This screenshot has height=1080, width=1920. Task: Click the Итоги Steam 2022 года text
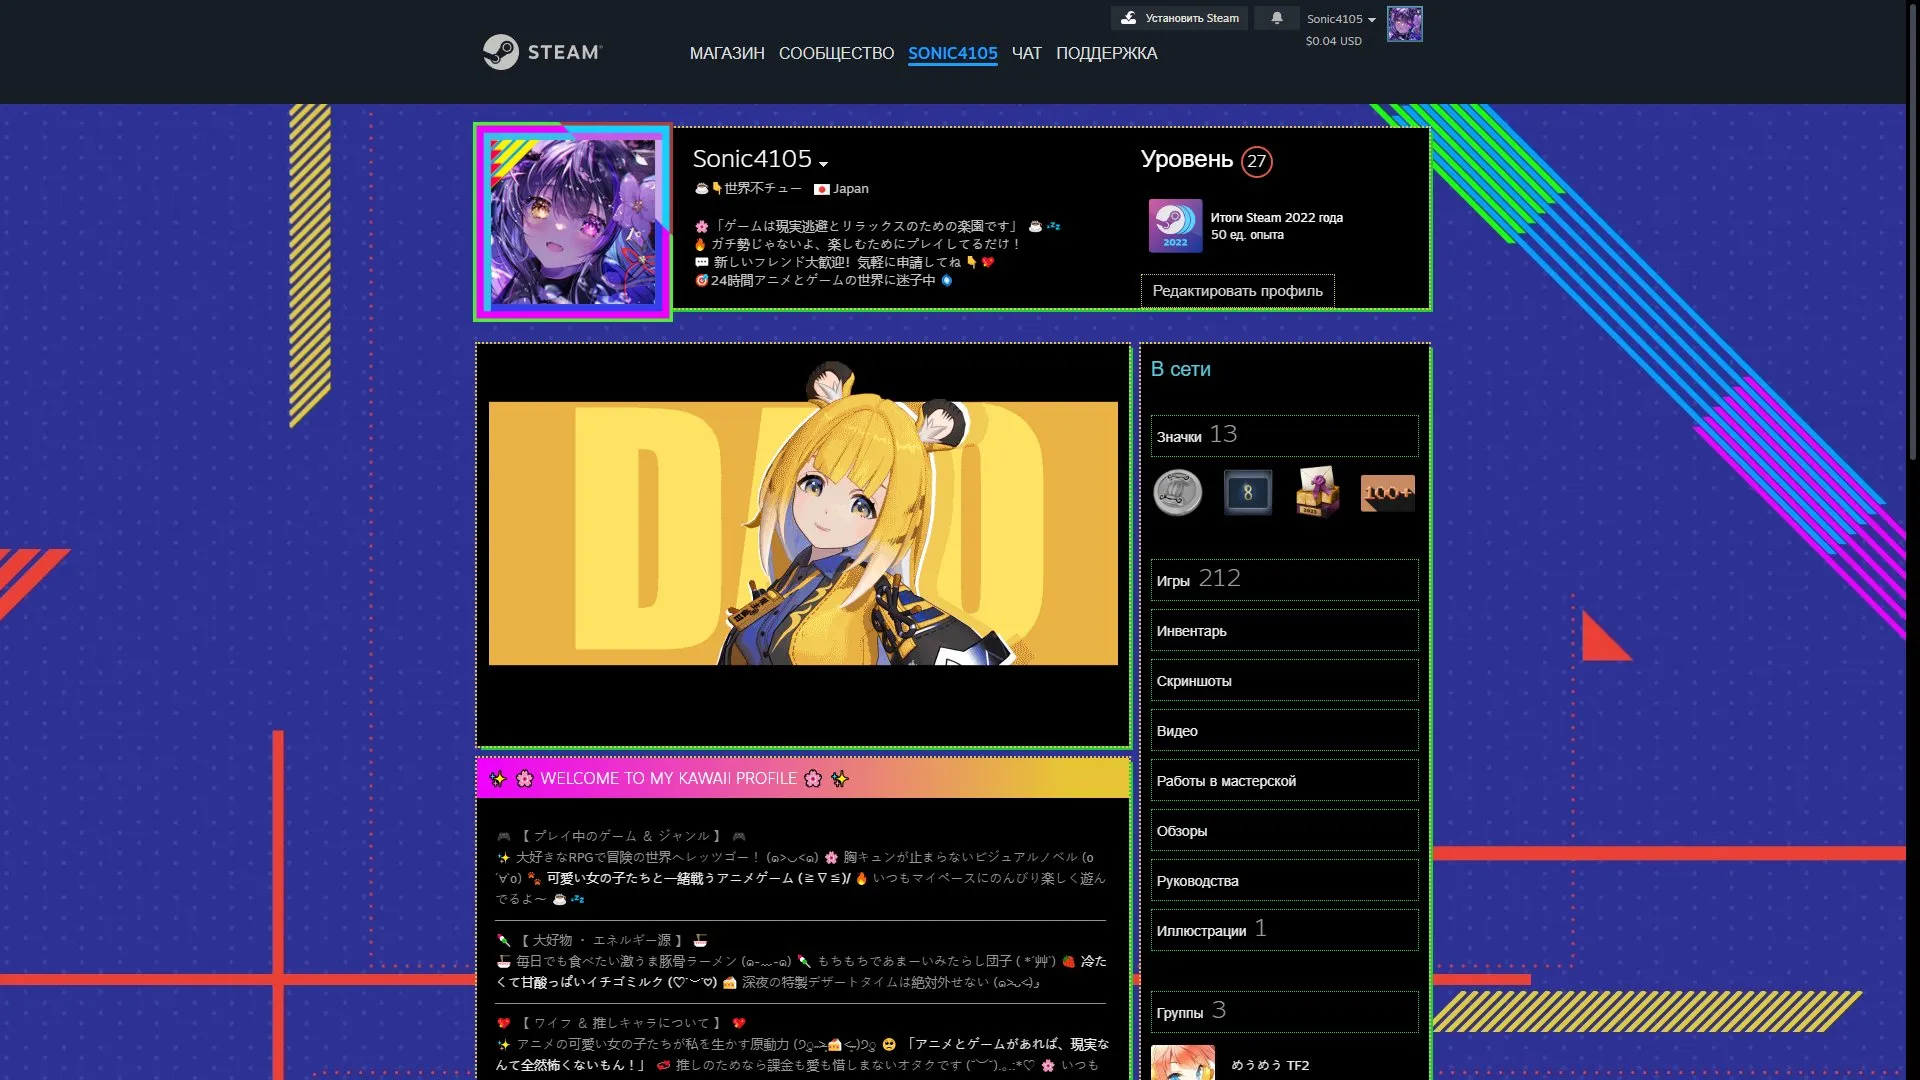pos(1276,217)
